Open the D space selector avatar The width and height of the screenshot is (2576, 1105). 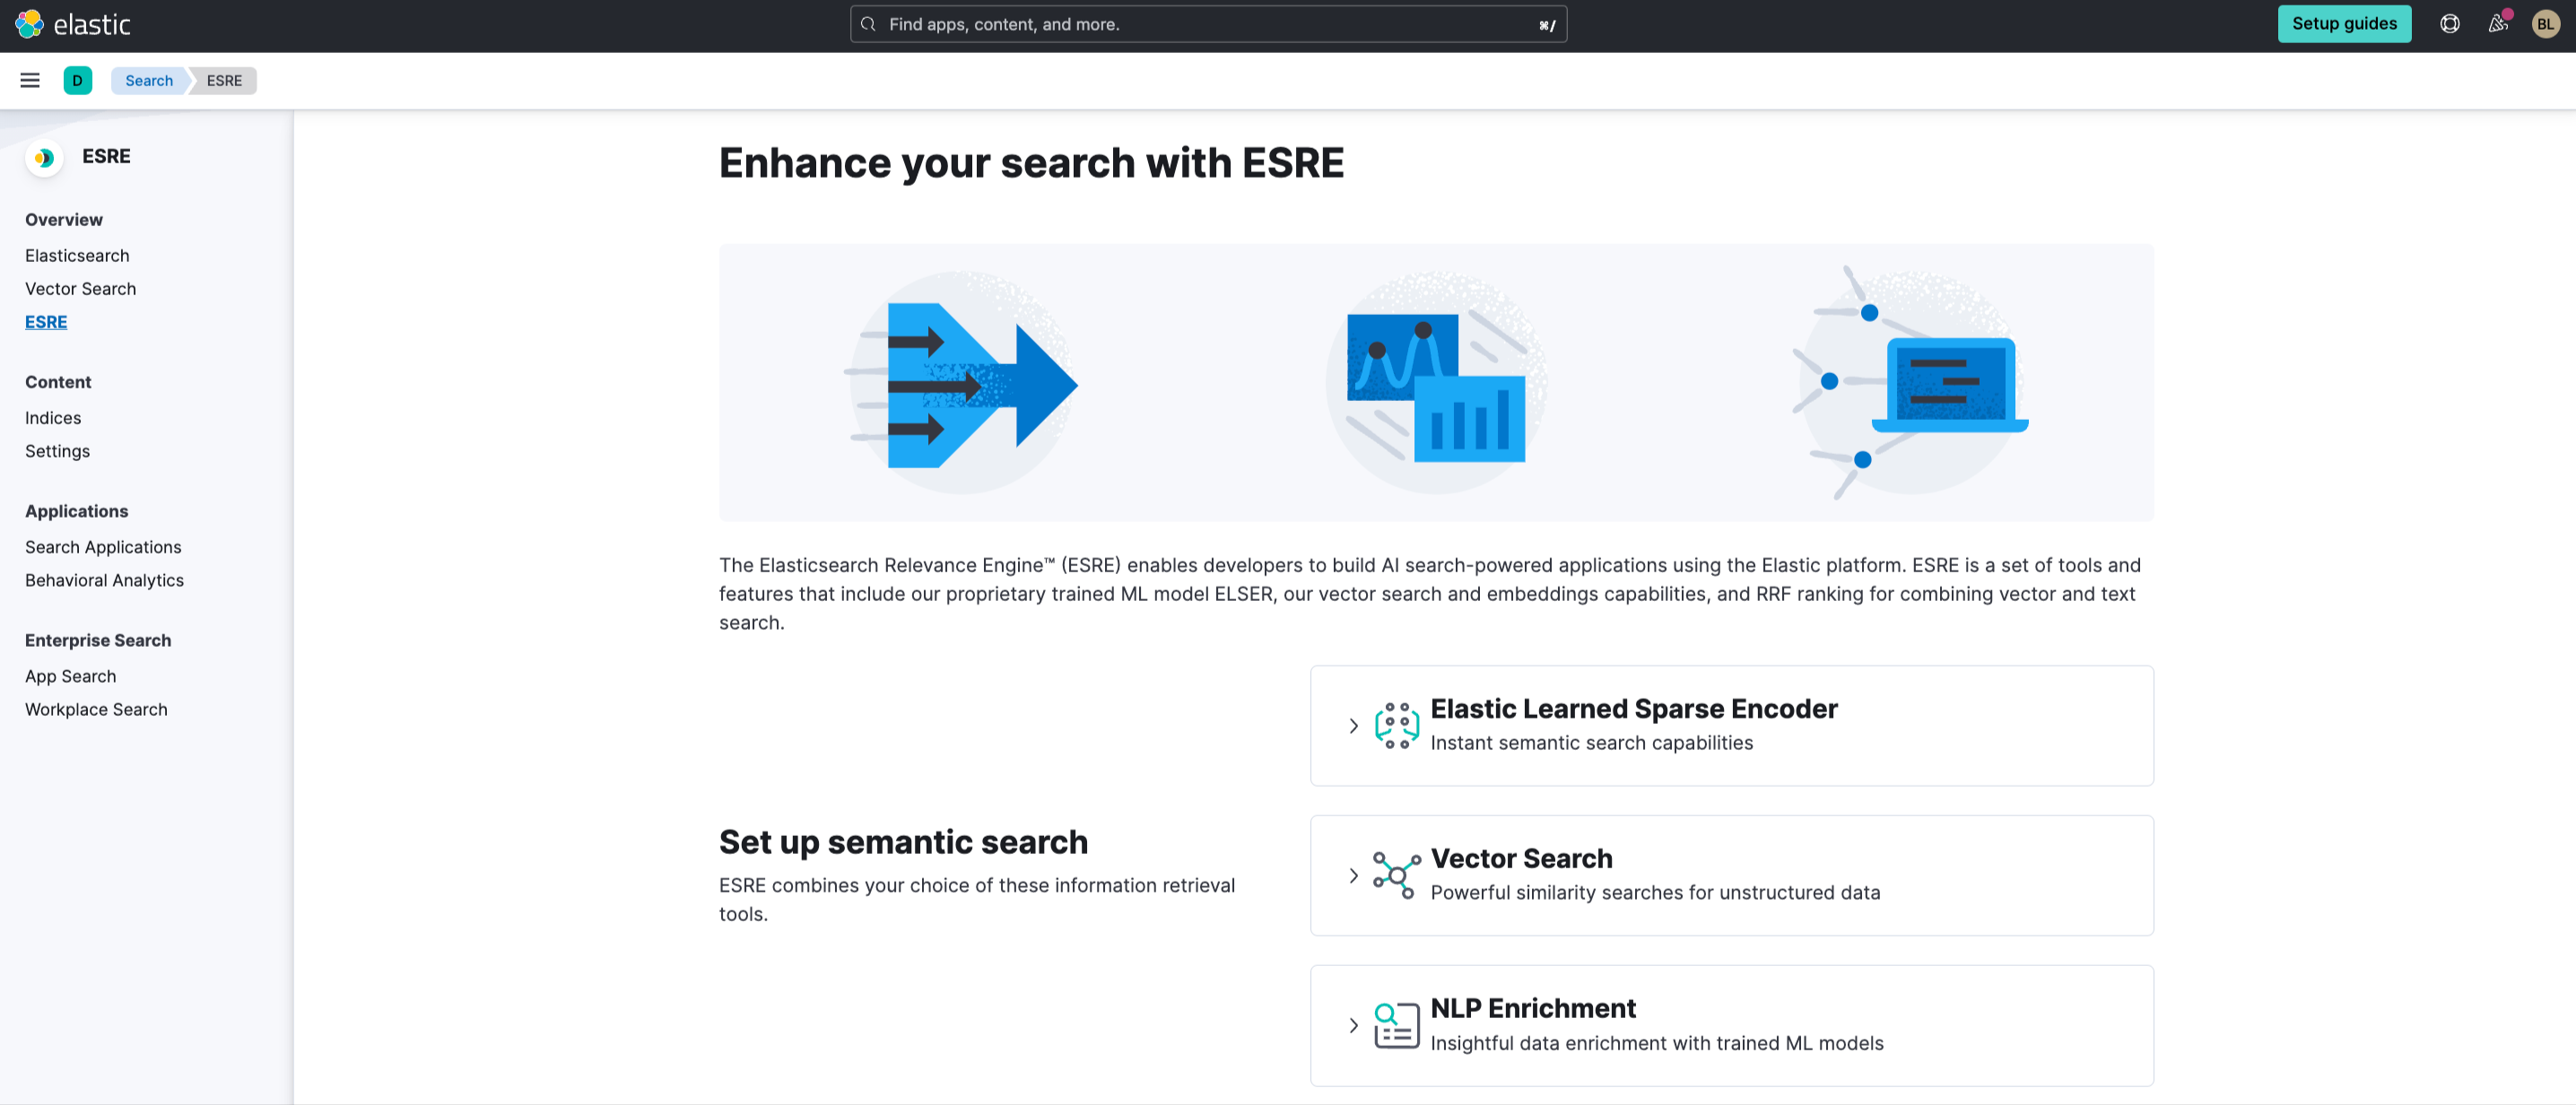tap(77, 80)
